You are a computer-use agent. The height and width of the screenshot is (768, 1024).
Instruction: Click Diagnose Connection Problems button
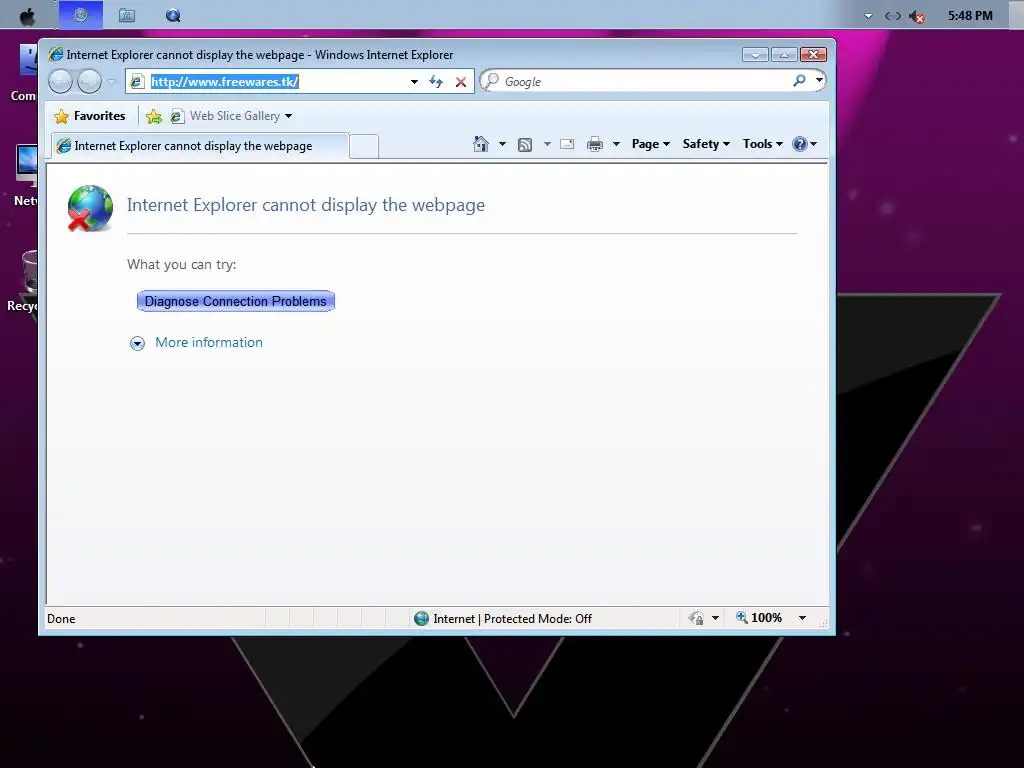coord(236,301)
